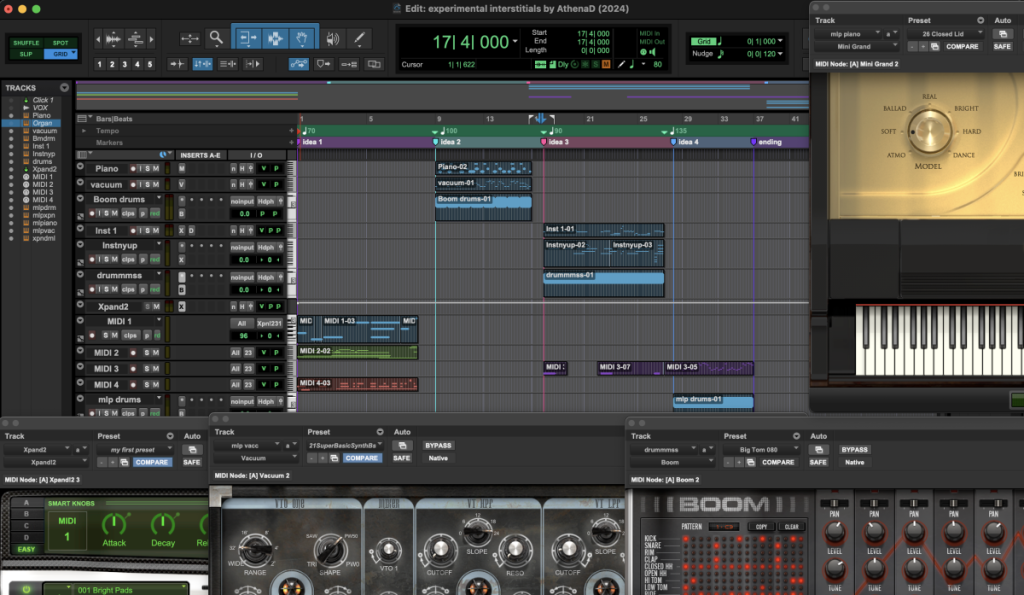1024x595 pixels.
Task: Select the Grabber hand tool
Action: click(302, 39)
